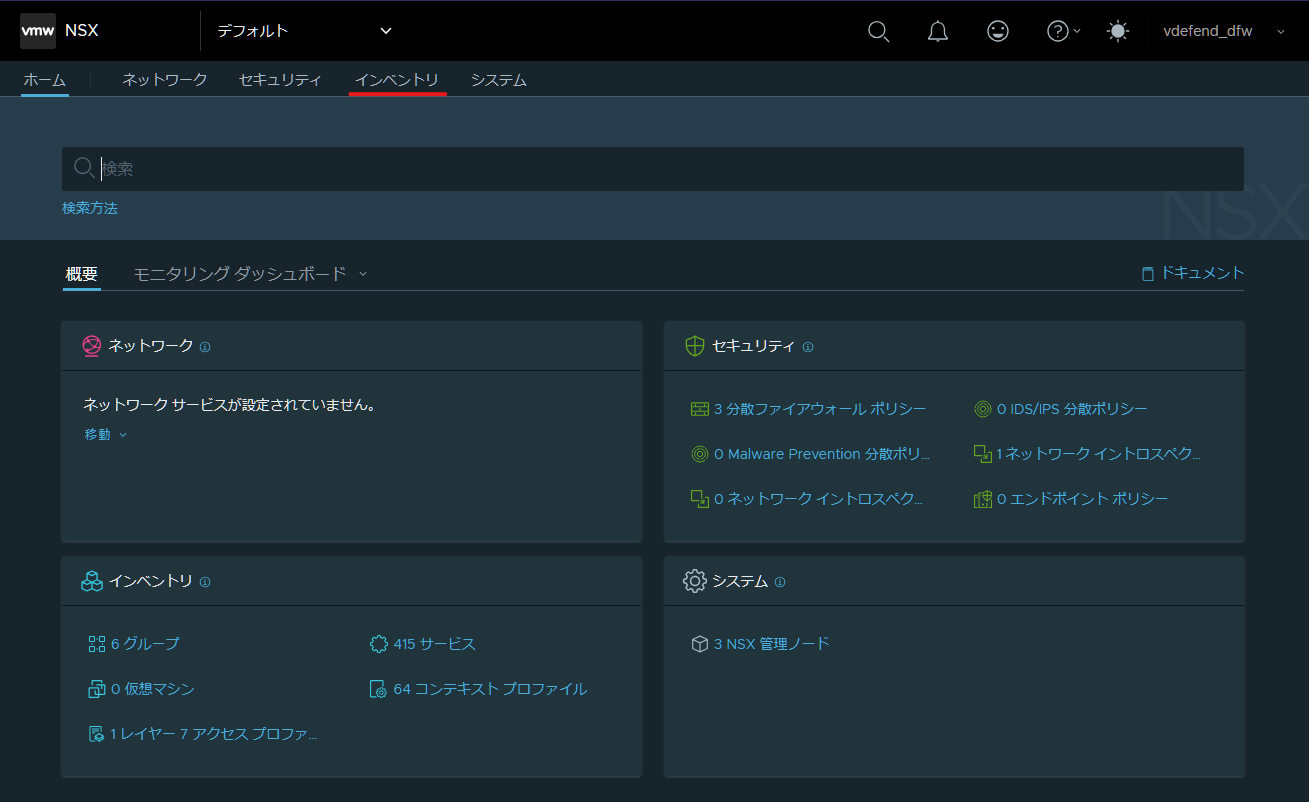Switch to the インベントリ menu tab

tap(397, 80)
